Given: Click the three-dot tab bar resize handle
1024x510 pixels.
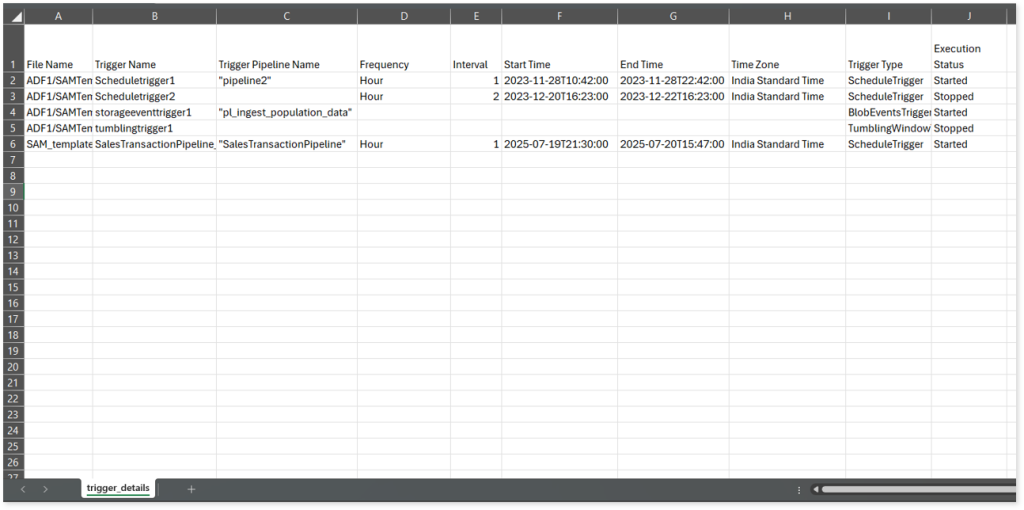Looking at the screenshot, I should coord(798,489).
